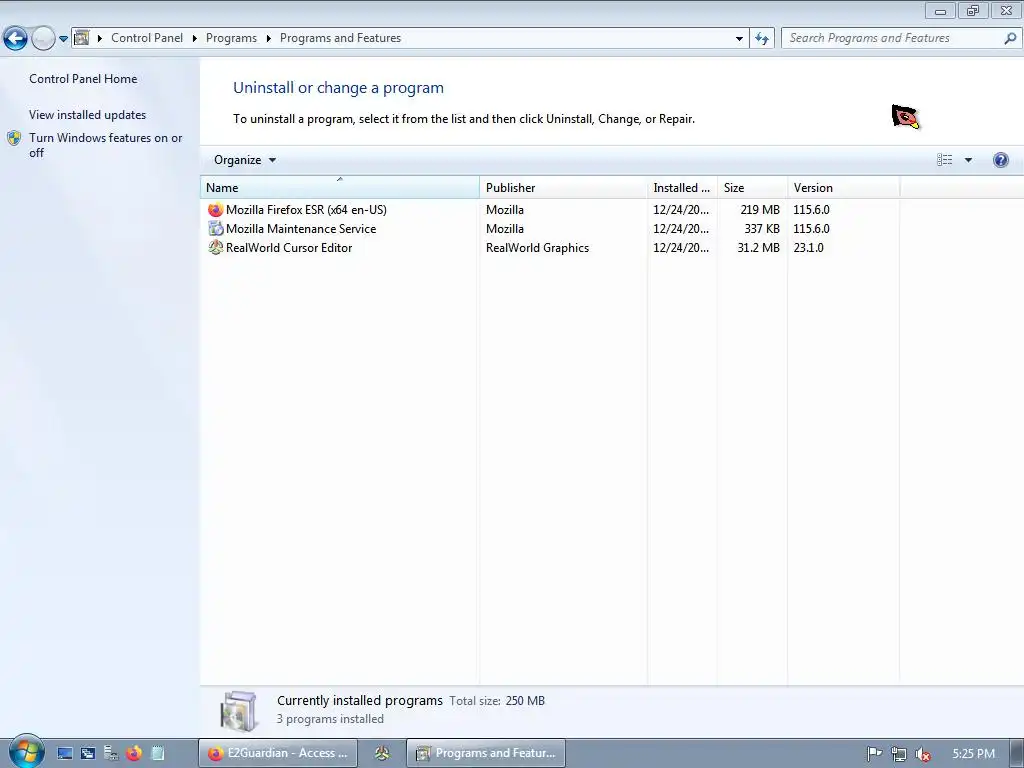Click Programs and Features breadcrumb
The image size is (1024, 768).
click(340, 38)
